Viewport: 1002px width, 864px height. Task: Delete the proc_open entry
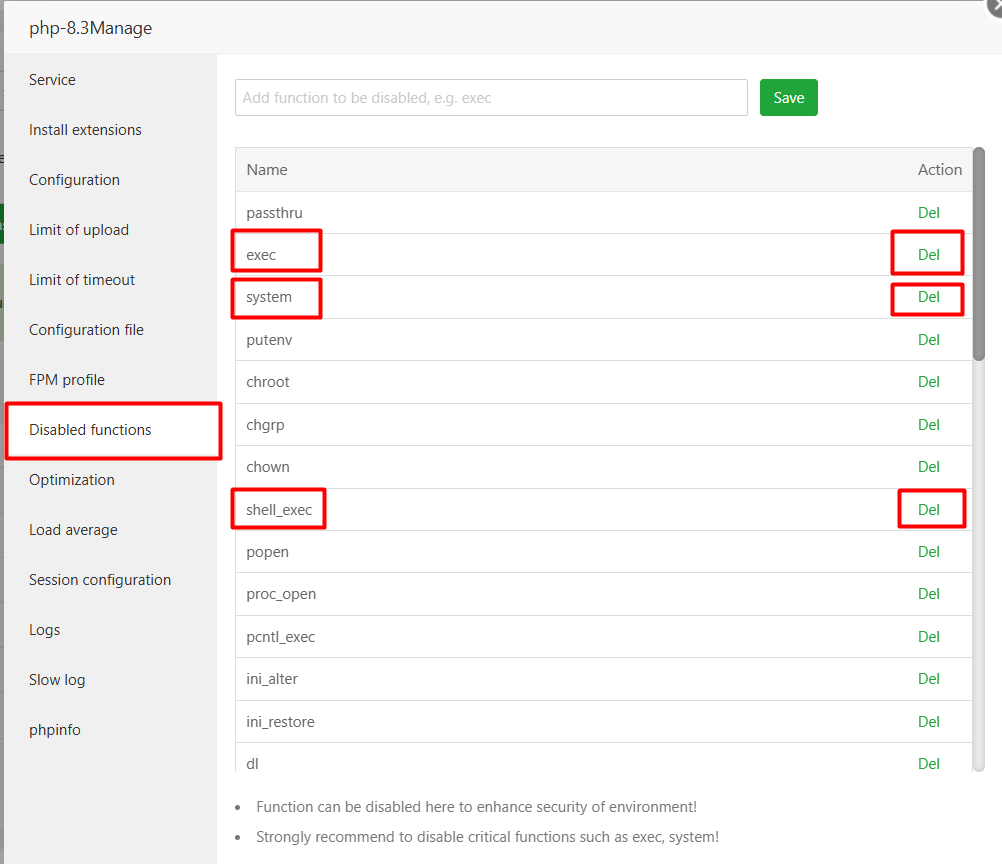pyautogui.click(x=929, y=594)
